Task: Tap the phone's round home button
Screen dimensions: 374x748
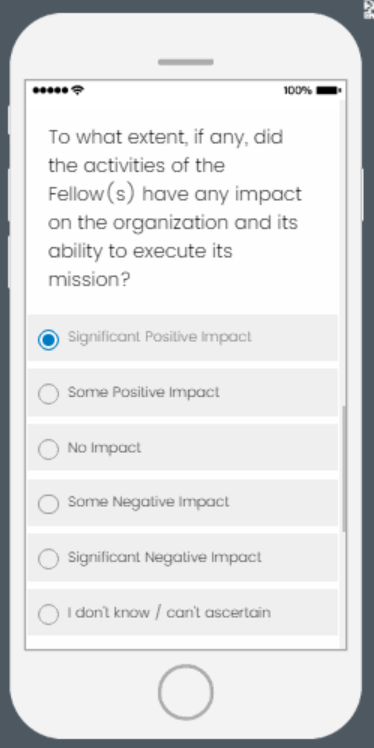Action: click(186, 691)
